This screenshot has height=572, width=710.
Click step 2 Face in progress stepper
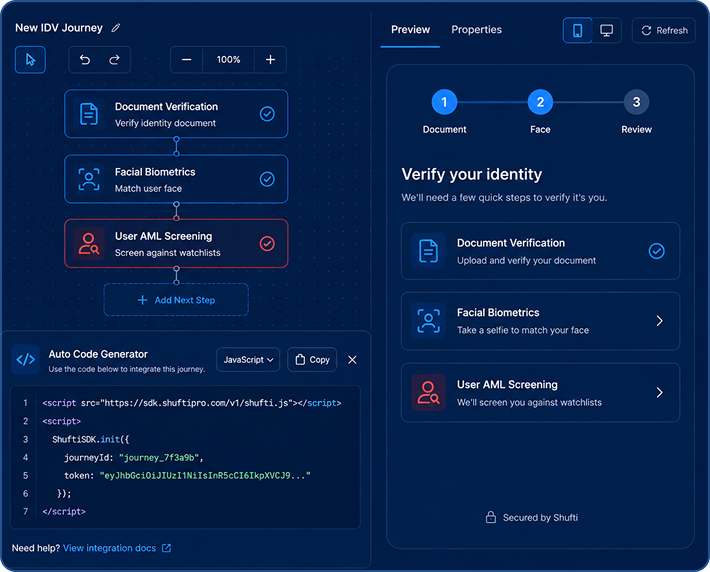[x=540, y=102]
